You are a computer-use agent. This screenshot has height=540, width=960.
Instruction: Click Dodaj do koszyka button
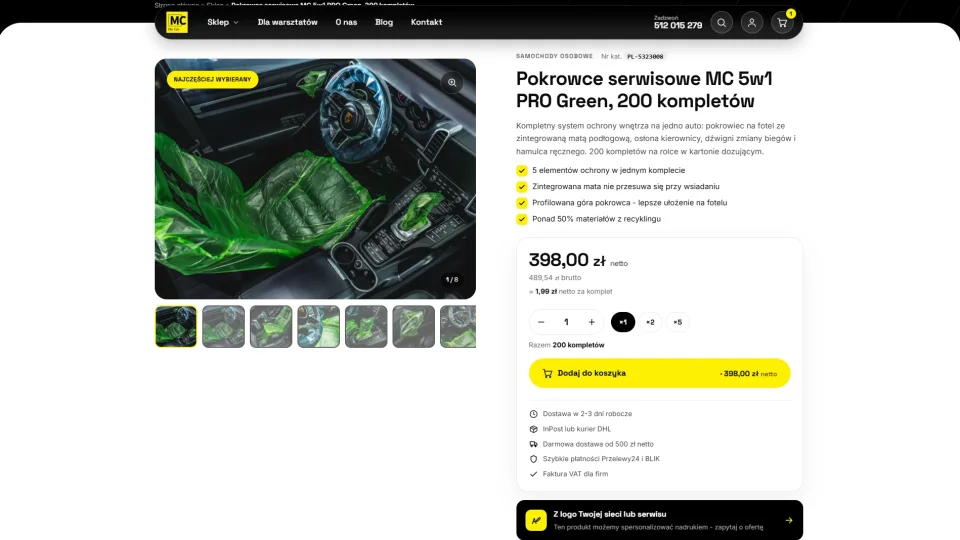pos(659,373)
